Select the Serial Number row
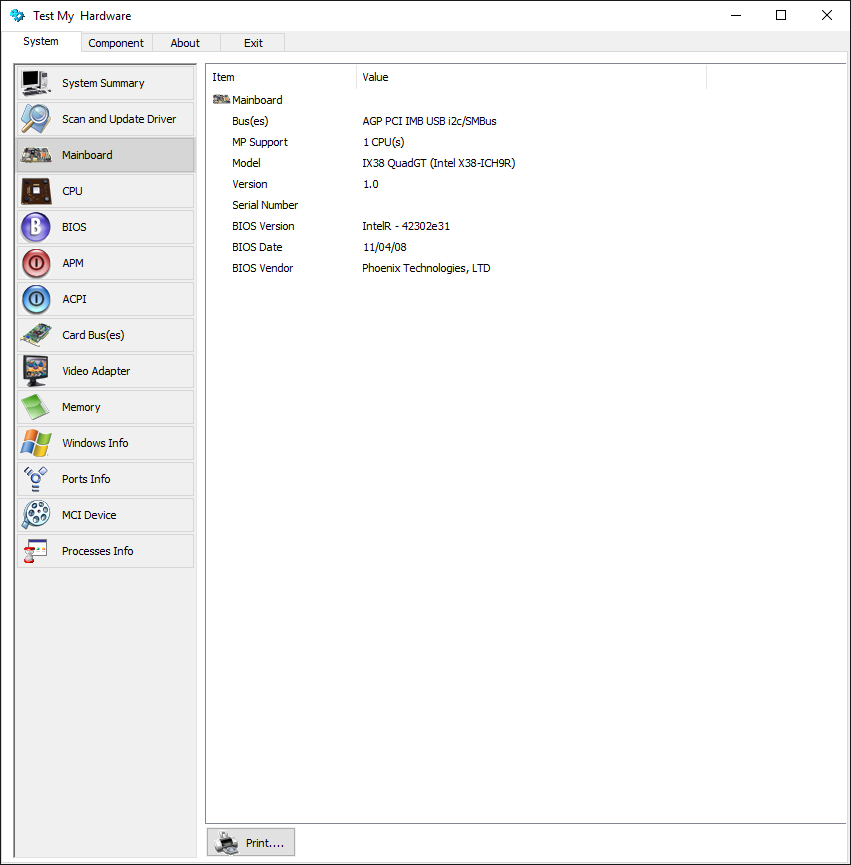 coord(265,205)
